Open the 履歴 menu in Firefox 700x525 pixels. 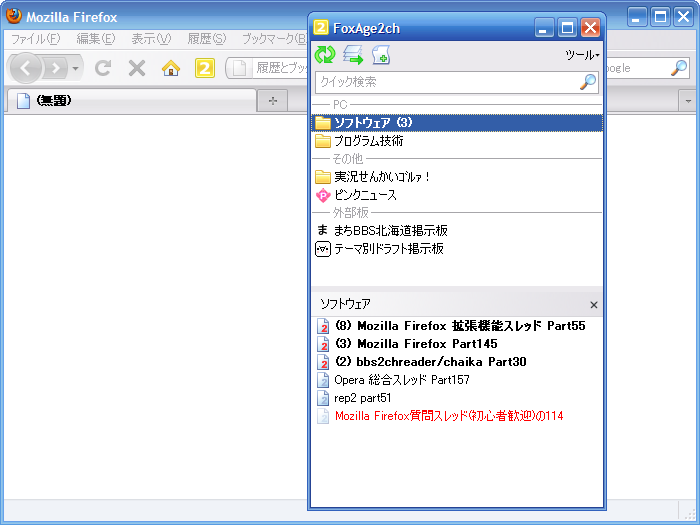click(x=207, y=39)
